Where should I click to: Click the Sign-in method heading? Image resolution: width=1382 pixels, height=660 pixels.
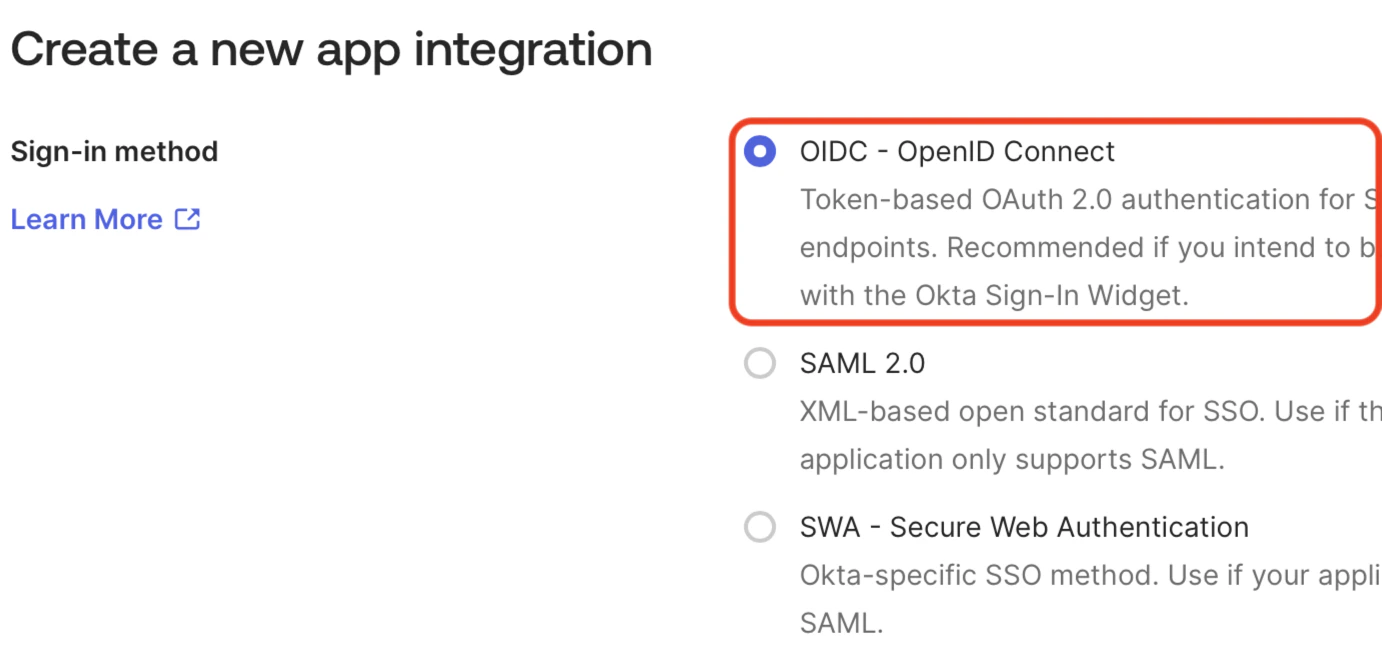tap(114, 151)
